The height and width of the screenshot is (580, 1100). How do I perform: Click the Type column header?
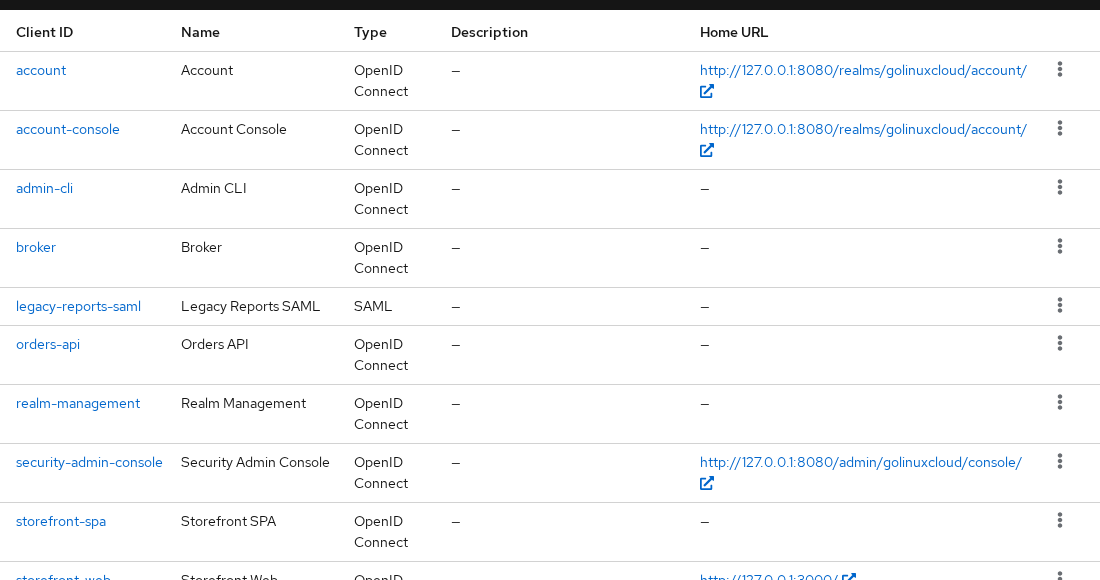pyautogui.click(x=370, y=32)
